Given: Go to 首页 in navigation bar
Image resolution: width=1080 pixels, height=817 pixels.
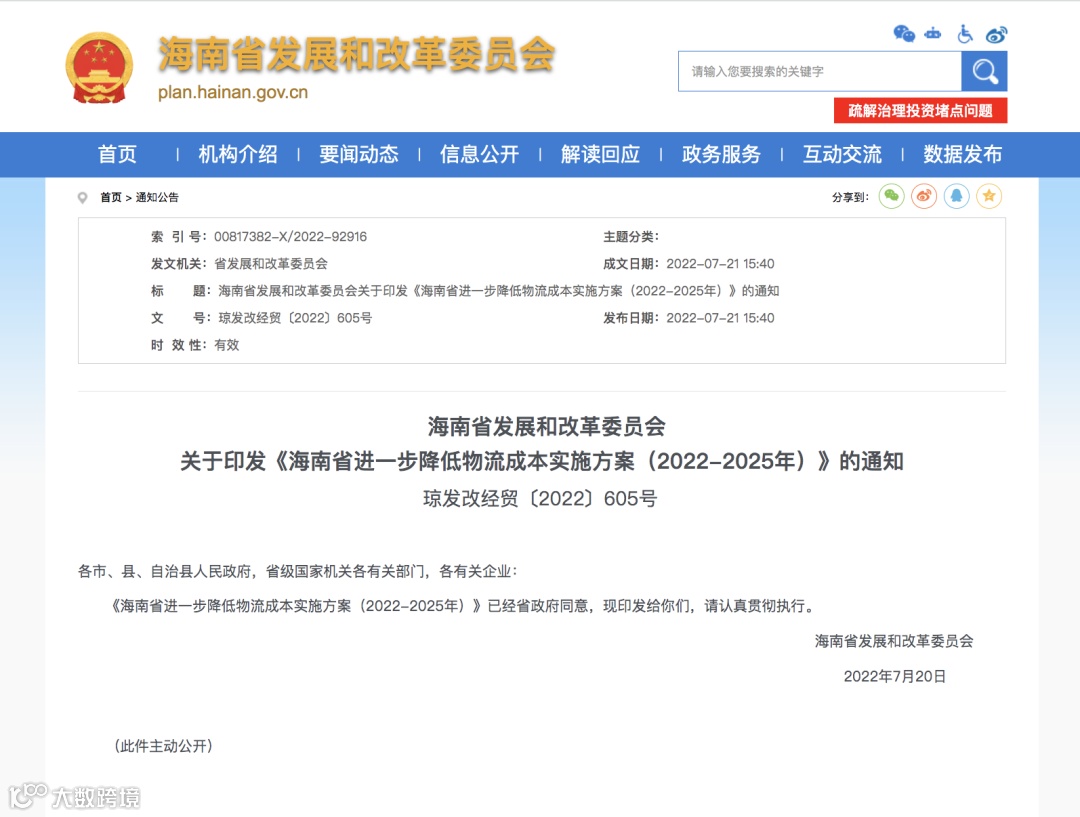Looking at the screenshot, I should click(x=117, y=154).
